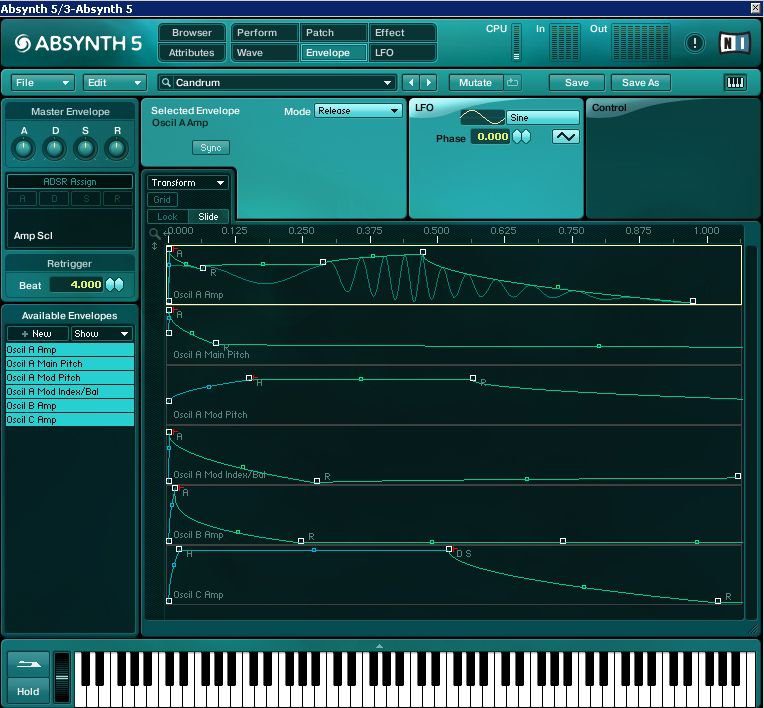Go to next preset arrow
764x708 pixels.
click(428, 82)
